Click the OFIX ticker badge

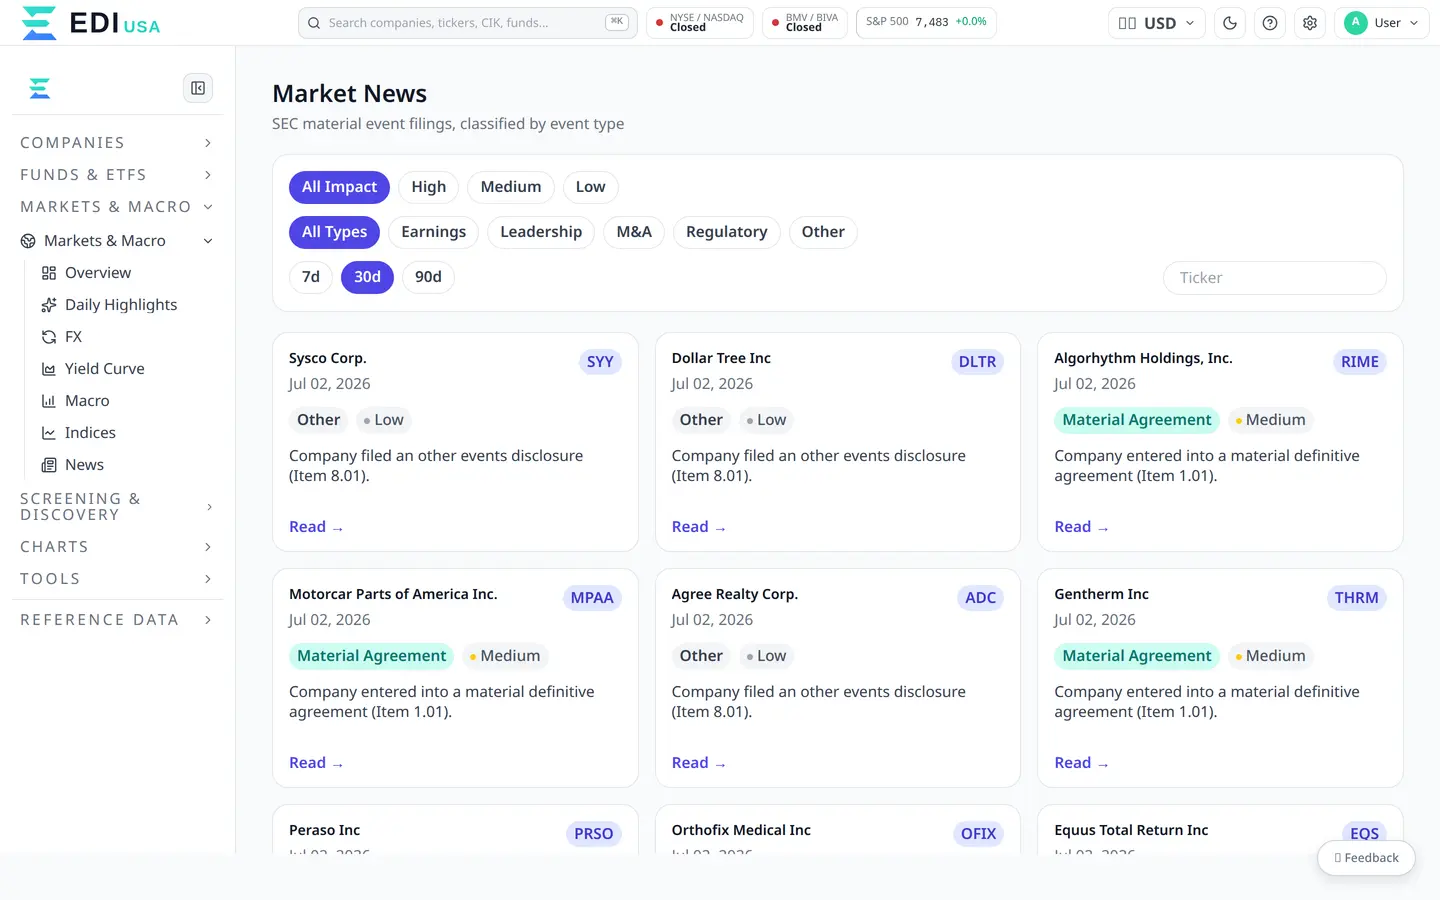tap(978, 834)
